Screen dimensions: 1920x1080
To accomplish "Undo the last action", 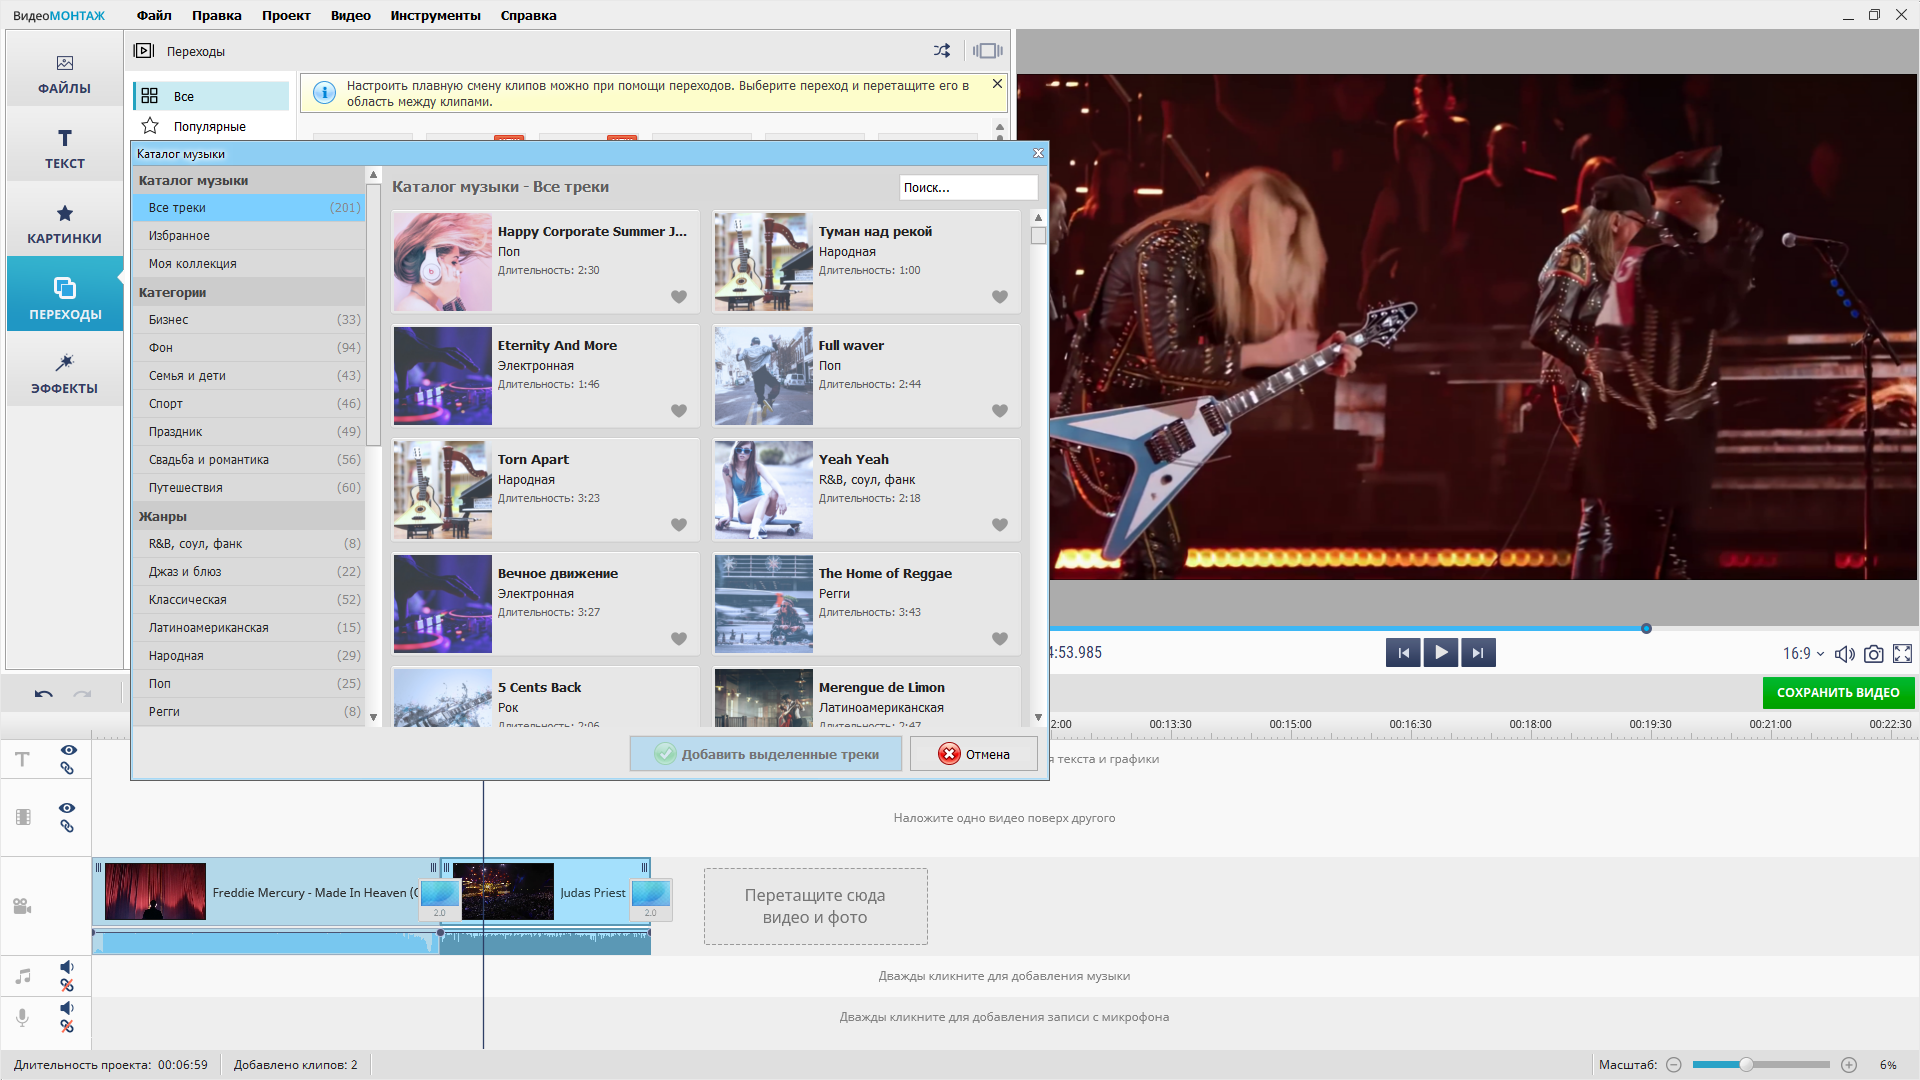I will 44,694.
